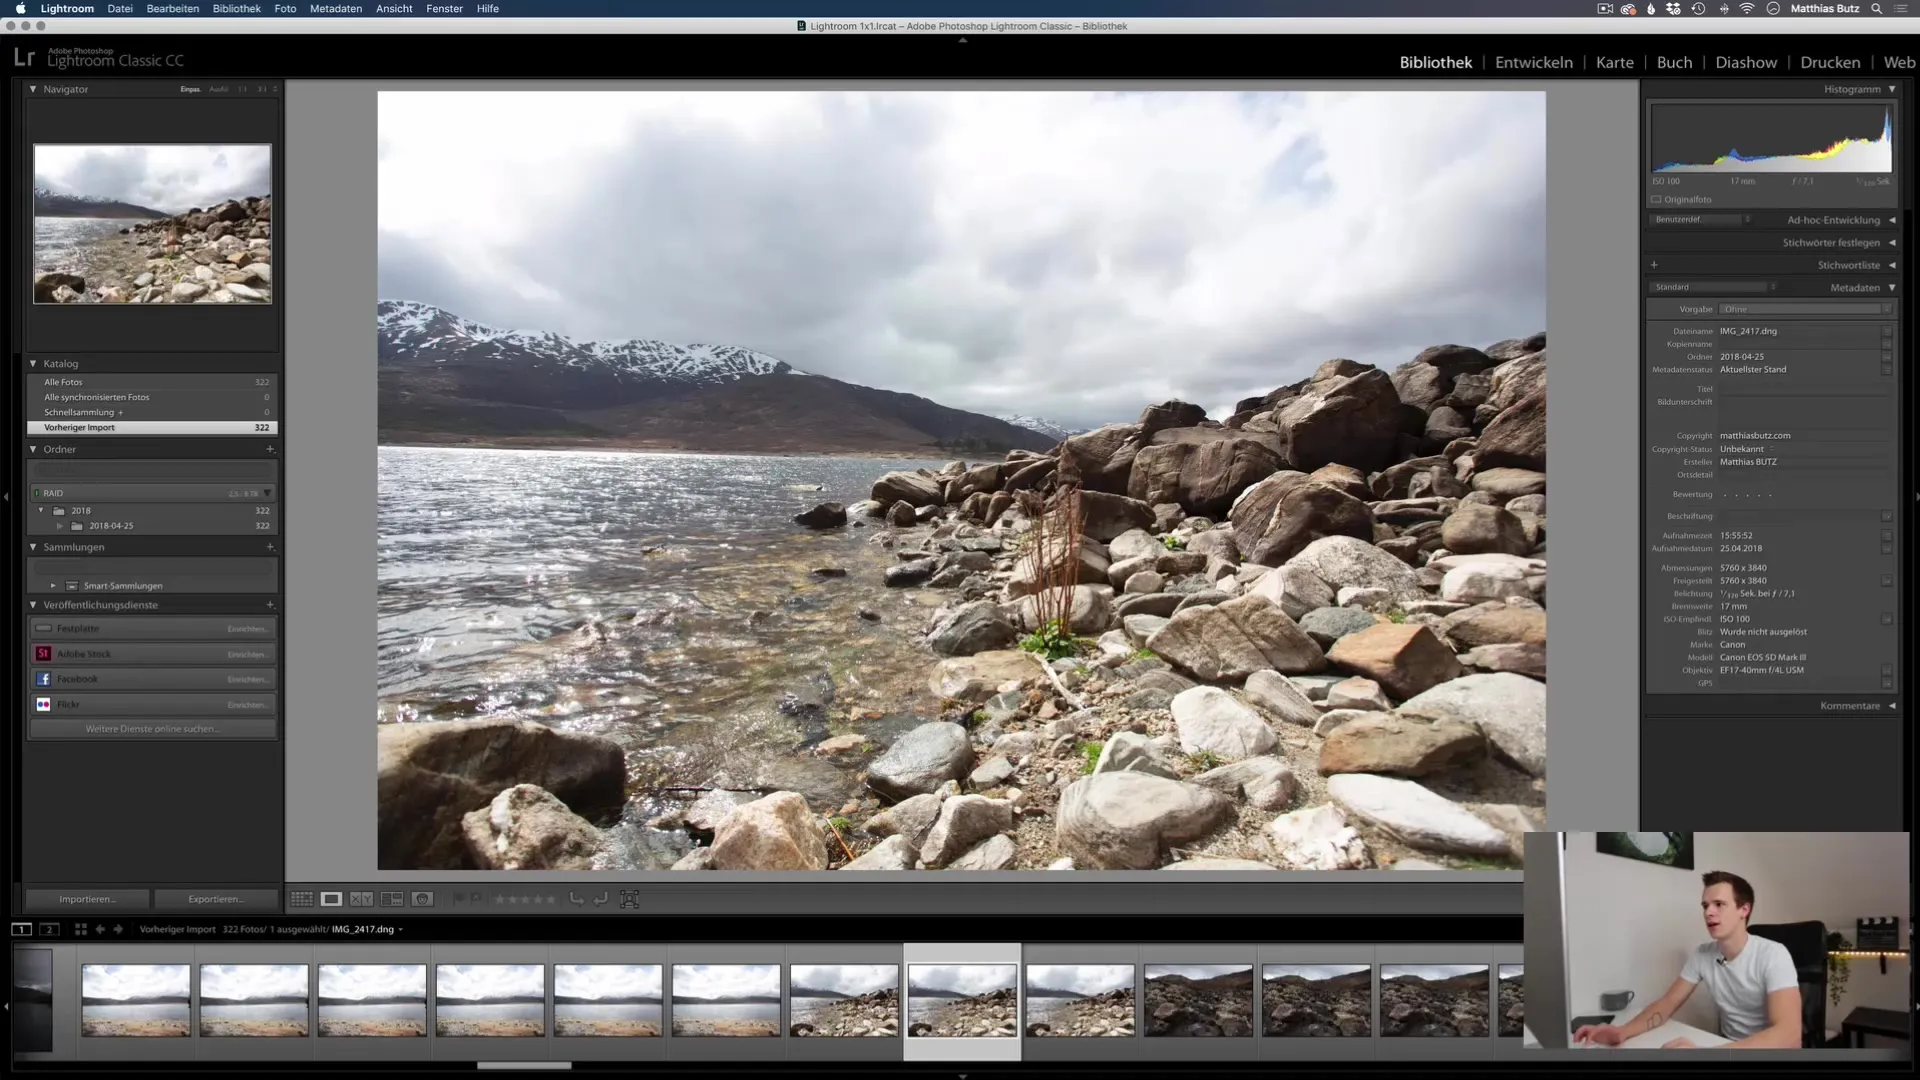Collapse the Sammlungen panel
The width and height of the screenshot is (1920, 1080).
[x=33, y=547]
